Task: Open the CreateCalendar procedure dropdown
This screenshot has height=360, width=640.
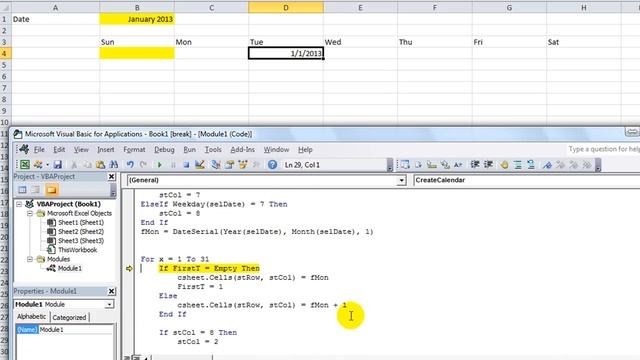Action: pos(527,180)
